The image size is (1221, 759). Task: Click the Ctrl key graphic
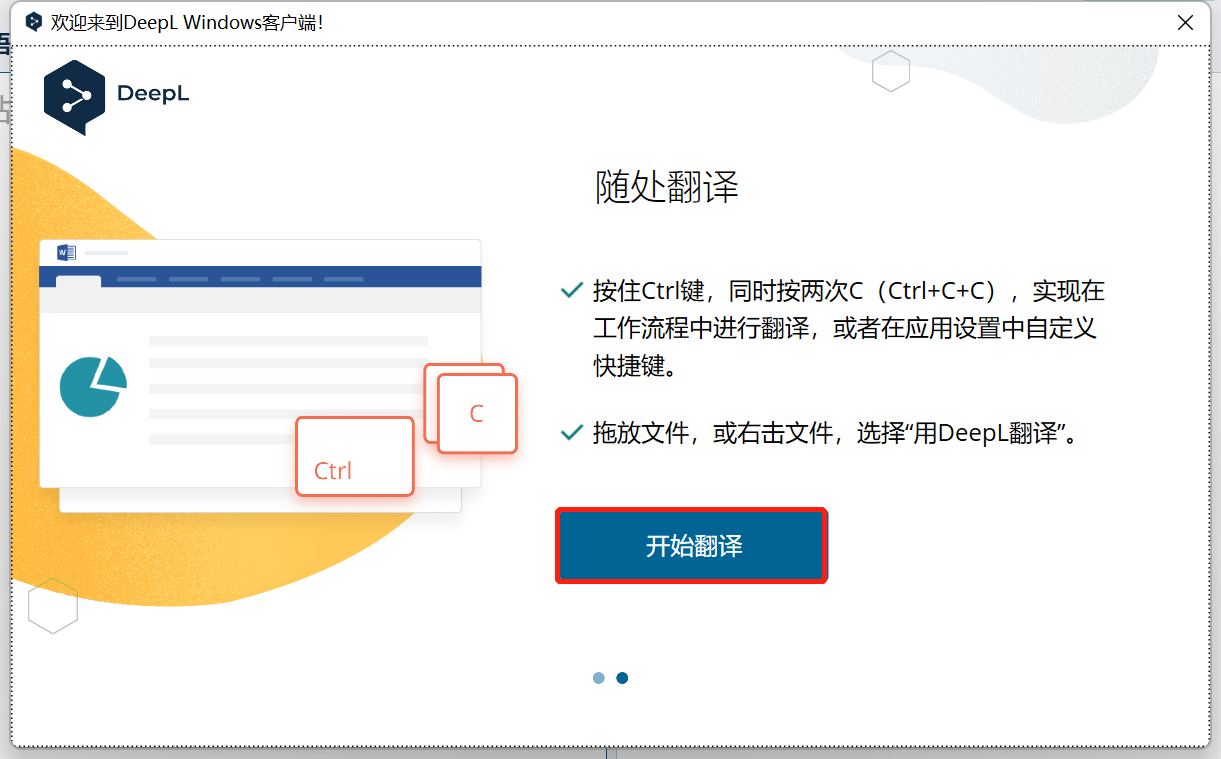354,458
